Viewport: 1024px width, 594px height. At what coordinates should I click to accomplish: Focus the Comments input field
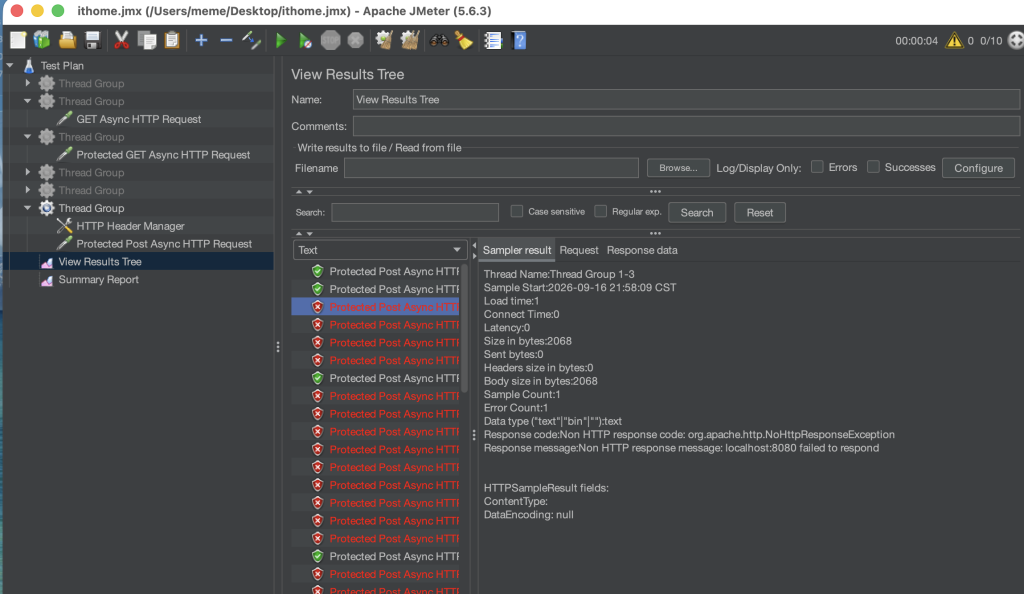point(686,126)
